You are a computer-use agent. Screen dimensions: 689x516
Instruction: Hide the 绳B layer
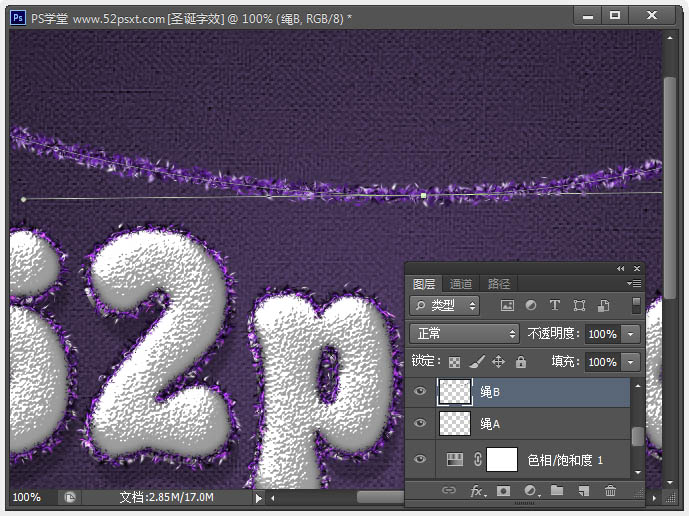pos(420,393)
